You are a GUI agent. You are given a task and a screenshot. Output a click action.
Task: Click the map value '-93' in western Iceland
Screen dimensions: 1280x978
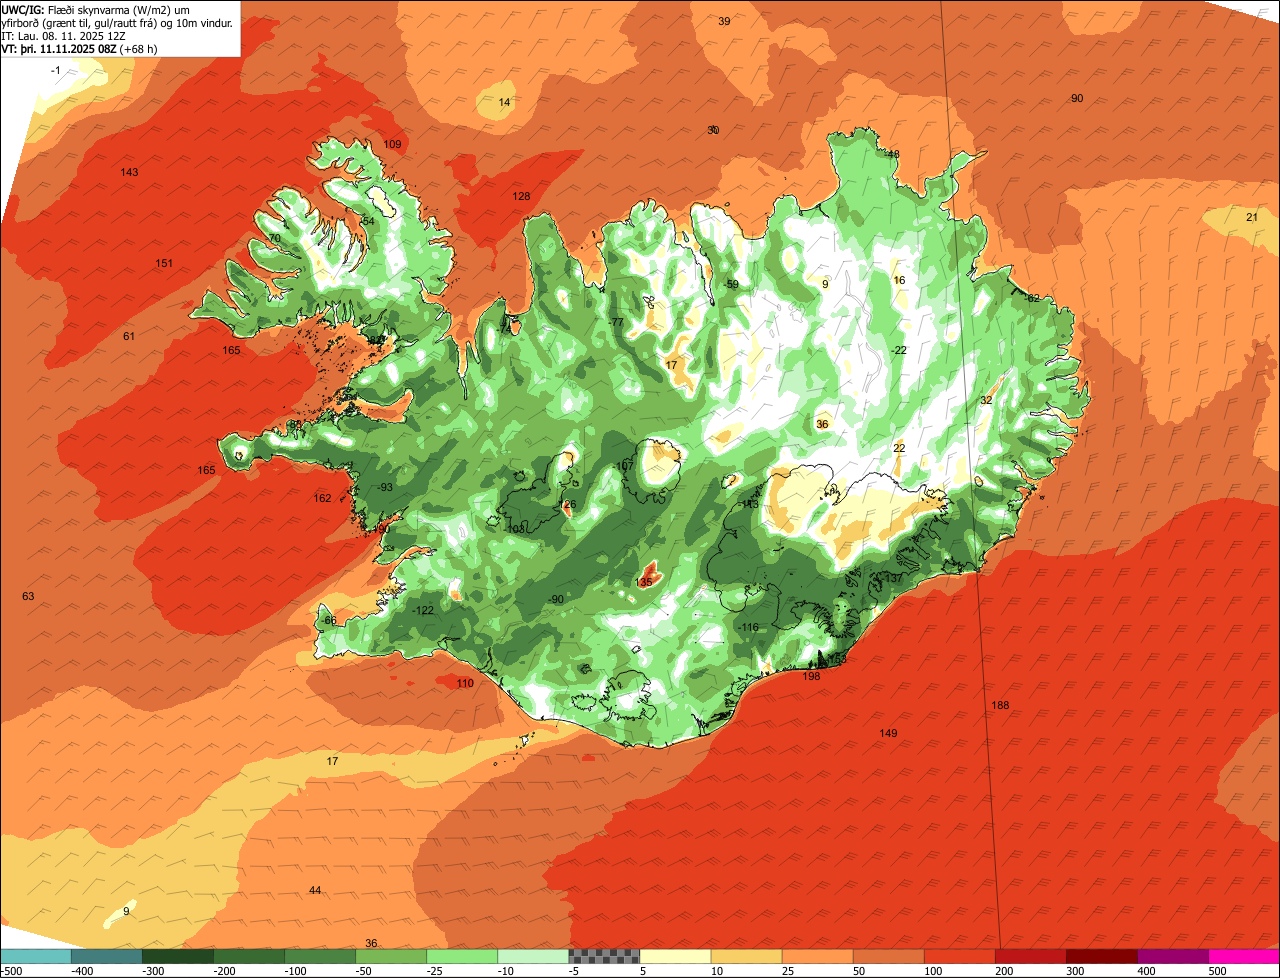[384, 488]
